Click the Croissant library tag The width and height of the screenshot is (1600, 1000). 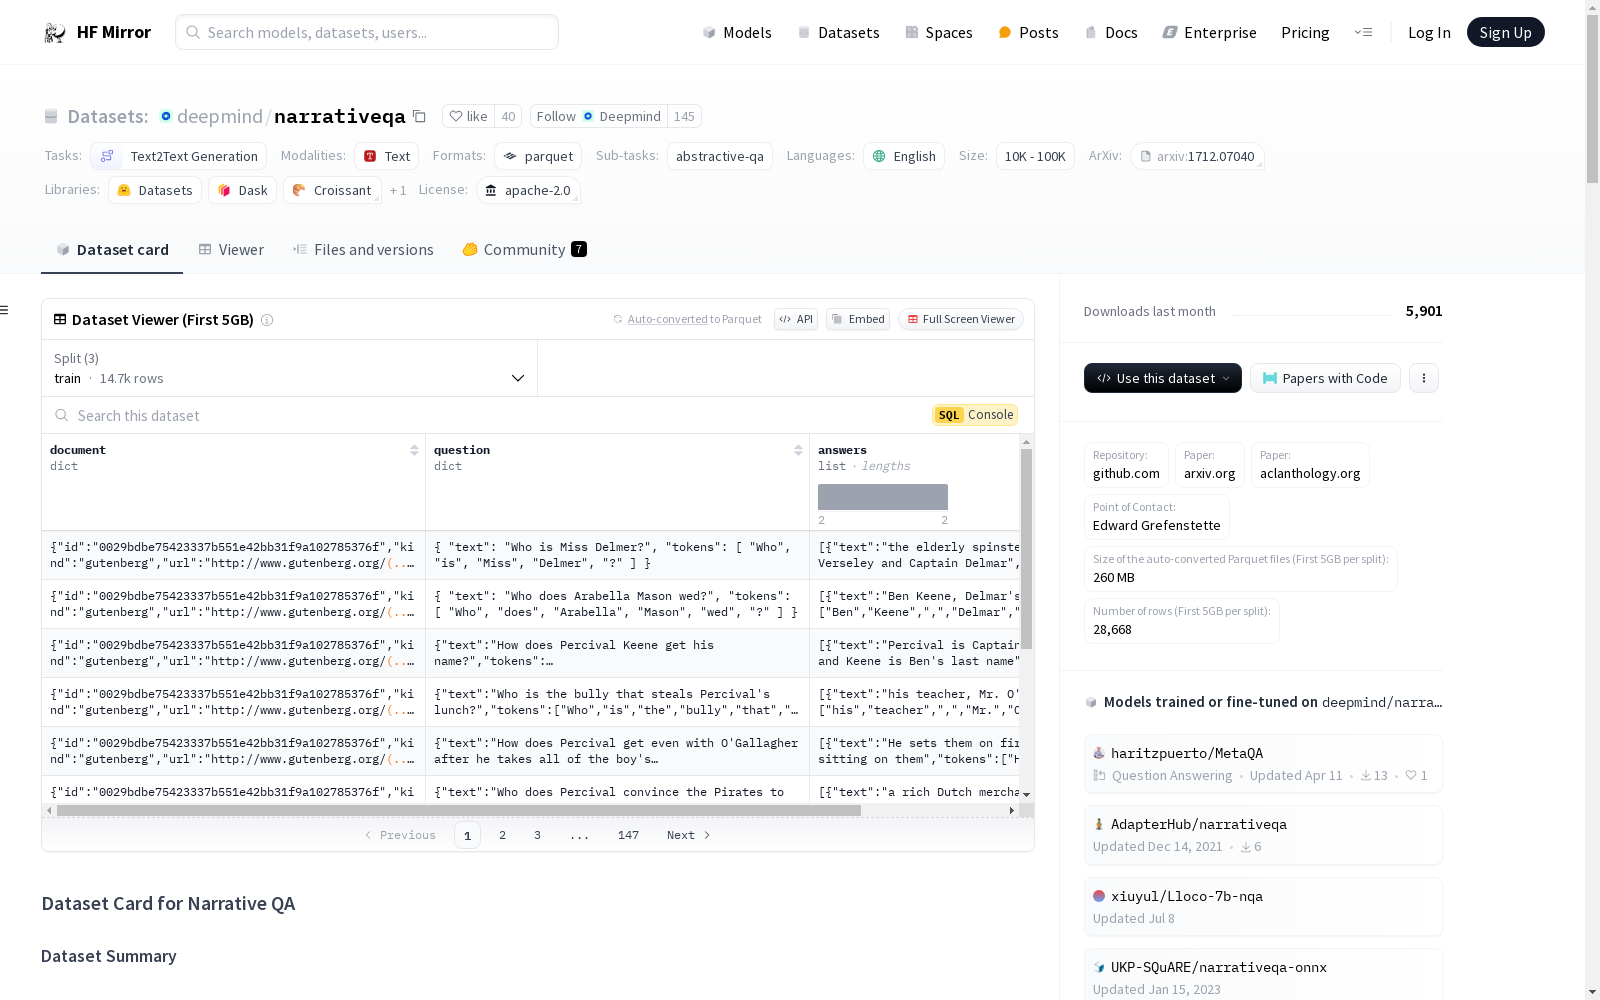332,190
